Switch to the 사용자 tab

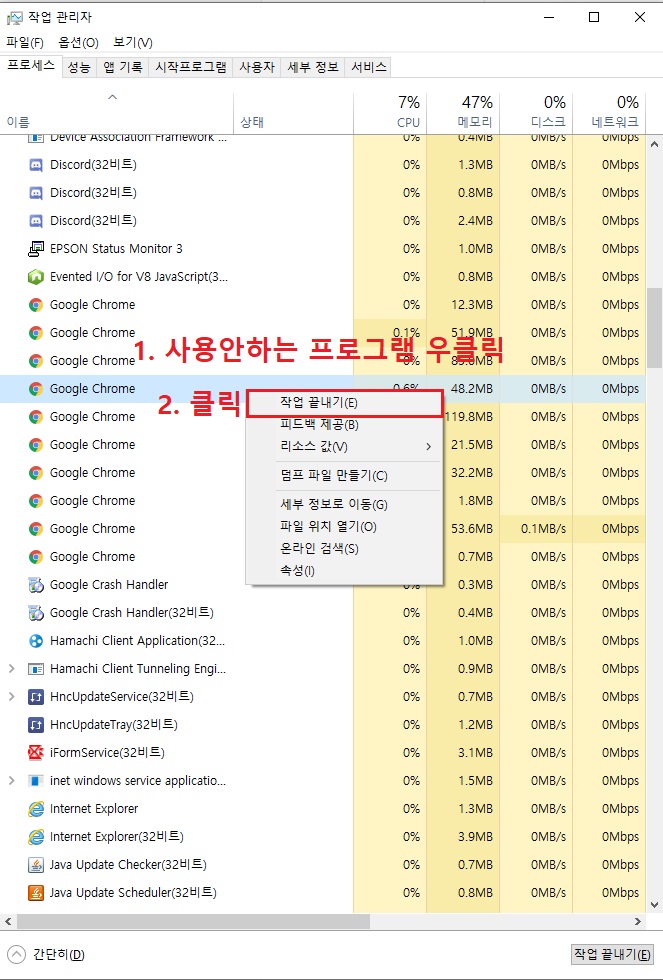pos(257,67)
